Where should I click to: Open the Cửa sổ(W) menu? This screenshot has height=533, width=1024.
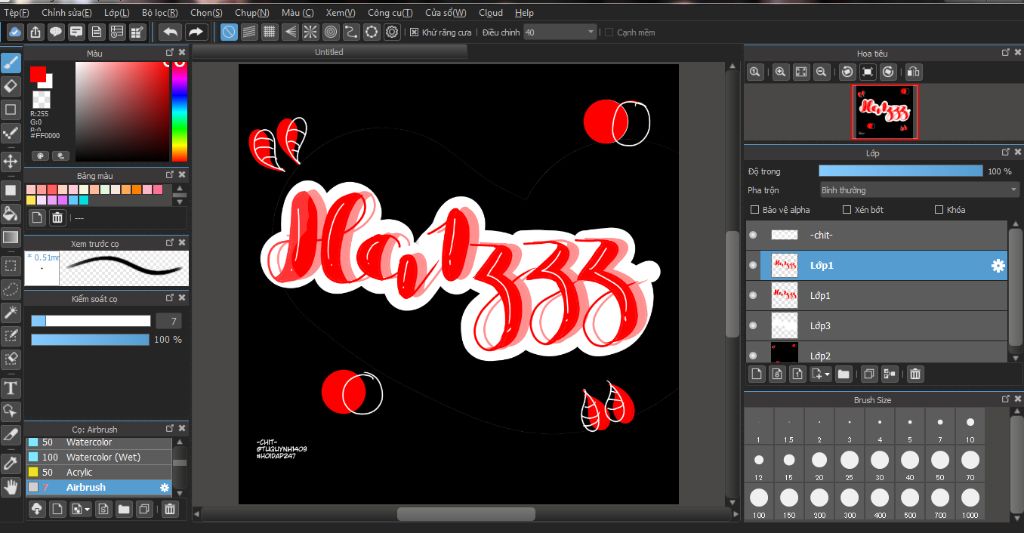pos(445,12)
